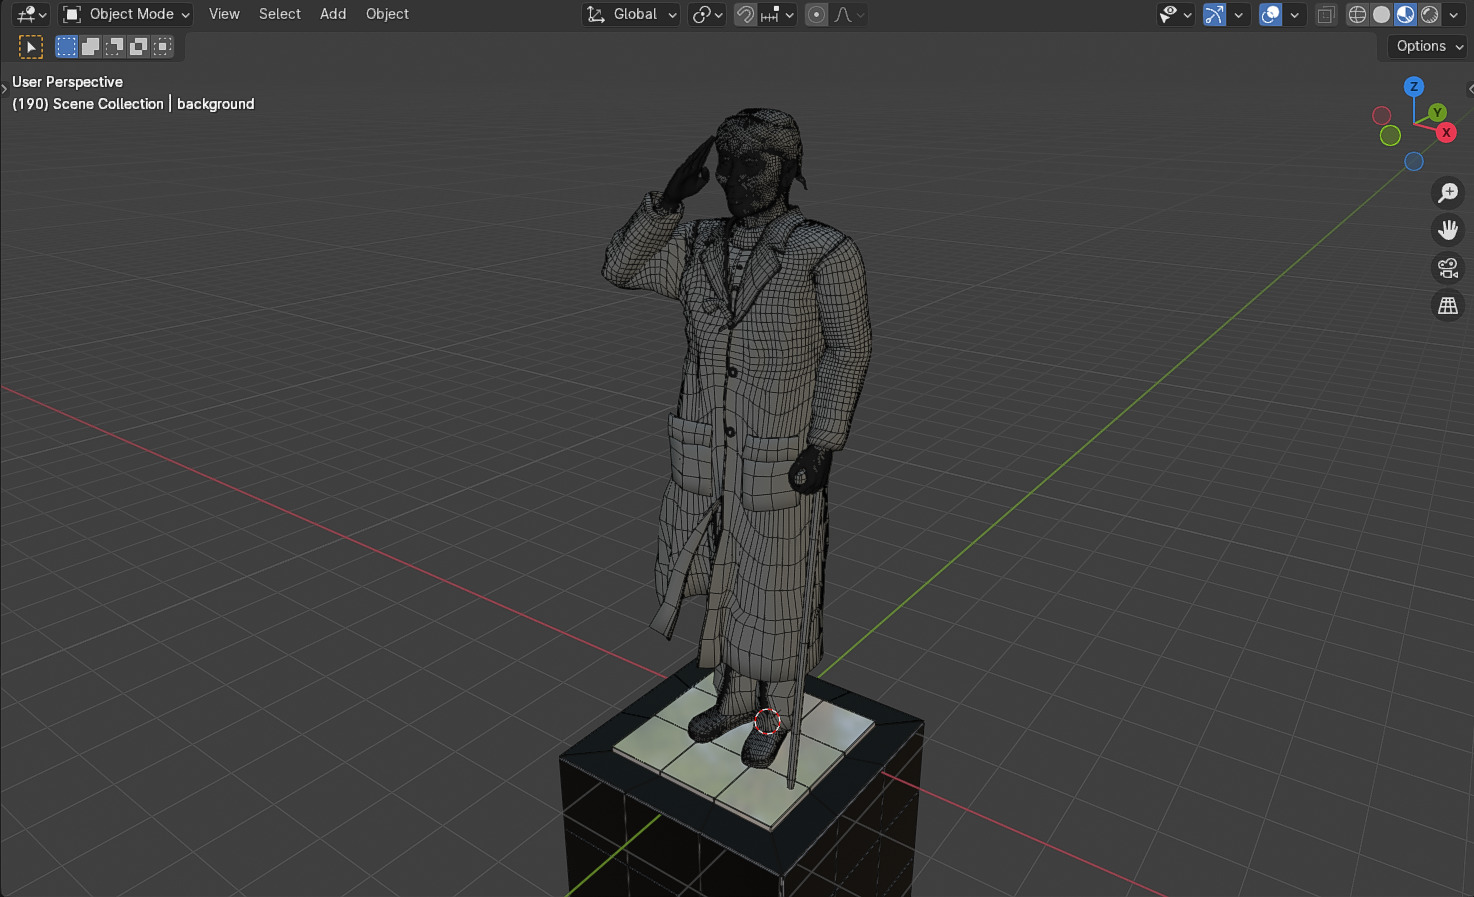Expand the sidebar with right edge arrow
Screen dimensions: 1474x897
pyautogui.click(x=1470, y=89)
